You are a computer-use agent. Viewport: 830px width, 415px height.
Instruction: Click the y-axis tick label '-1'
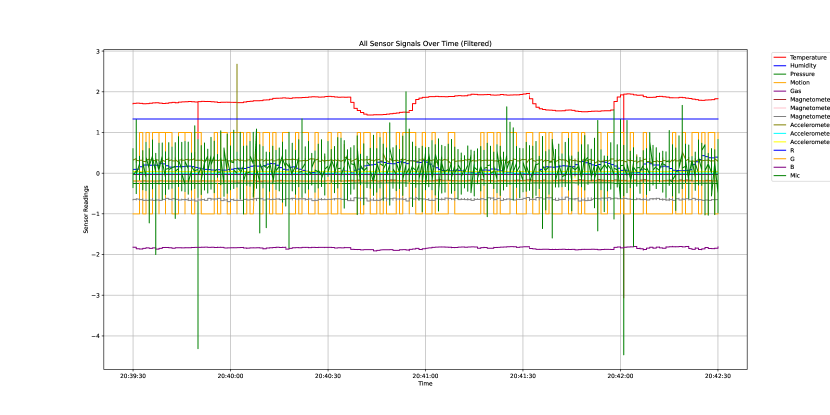[96, 214]
